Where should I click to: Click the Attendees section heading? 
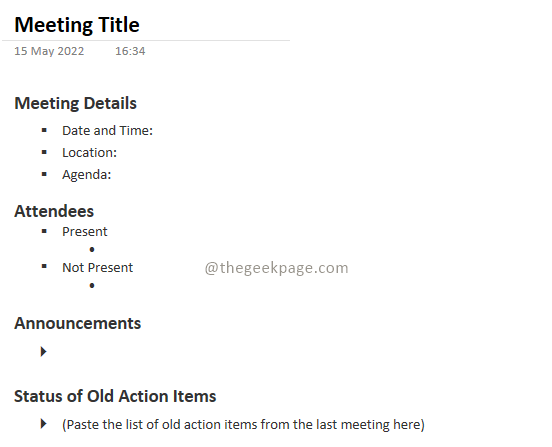(x=54, y=212)
